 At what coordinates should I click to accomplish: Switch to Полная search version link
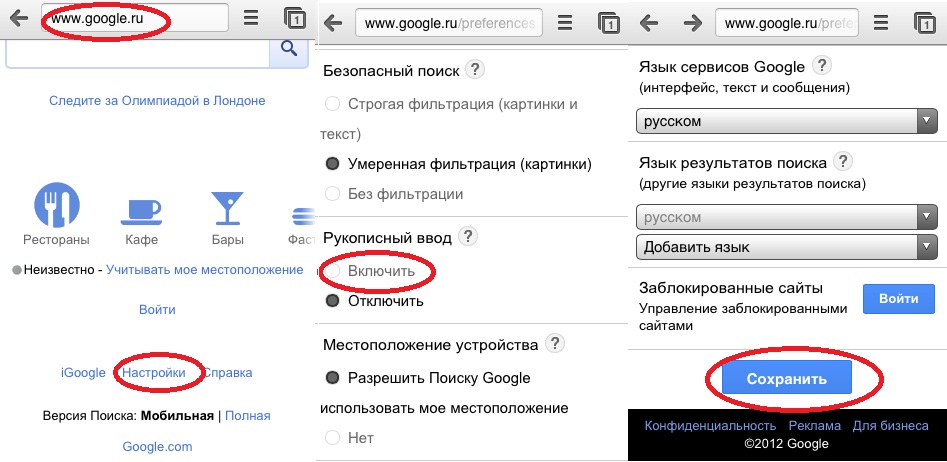tap(248, 415)
